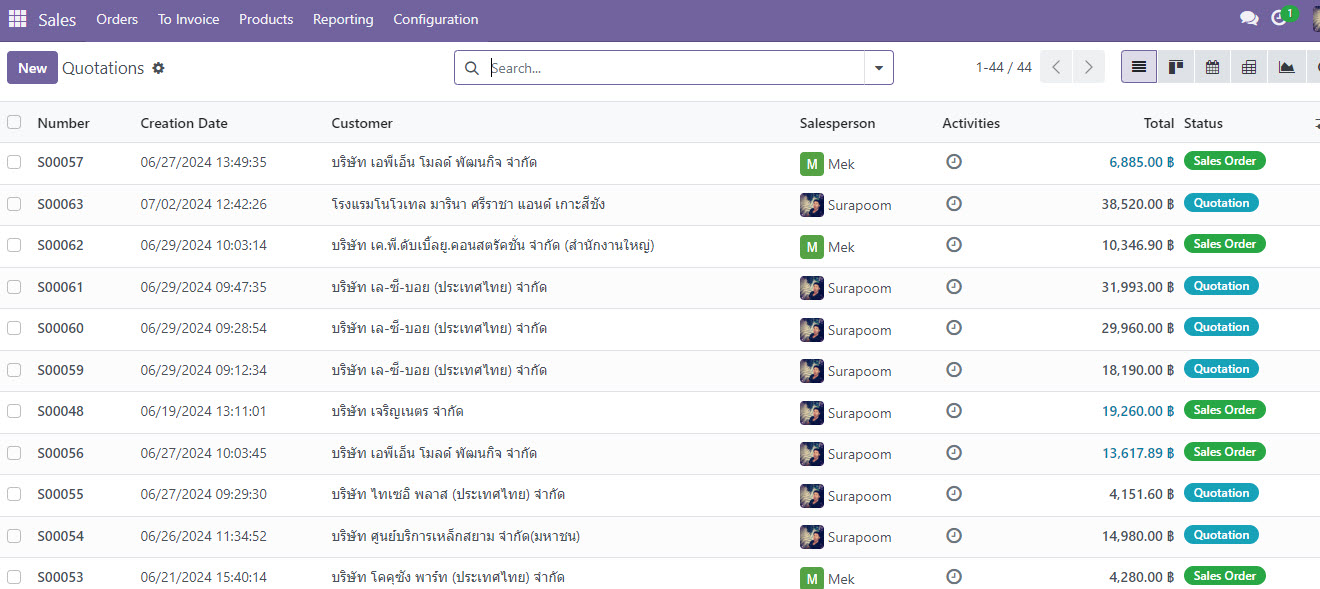
Task: Go to the next page of records
Action: pyautogui.click(x=1088, y=68)
